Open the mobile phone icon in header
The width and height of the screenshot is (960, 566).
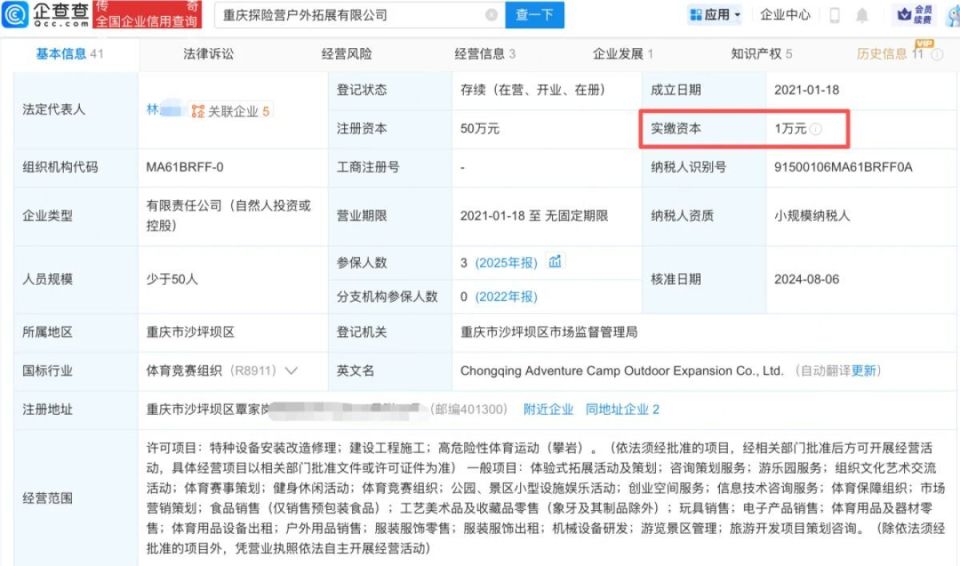(x=834, y=15)
